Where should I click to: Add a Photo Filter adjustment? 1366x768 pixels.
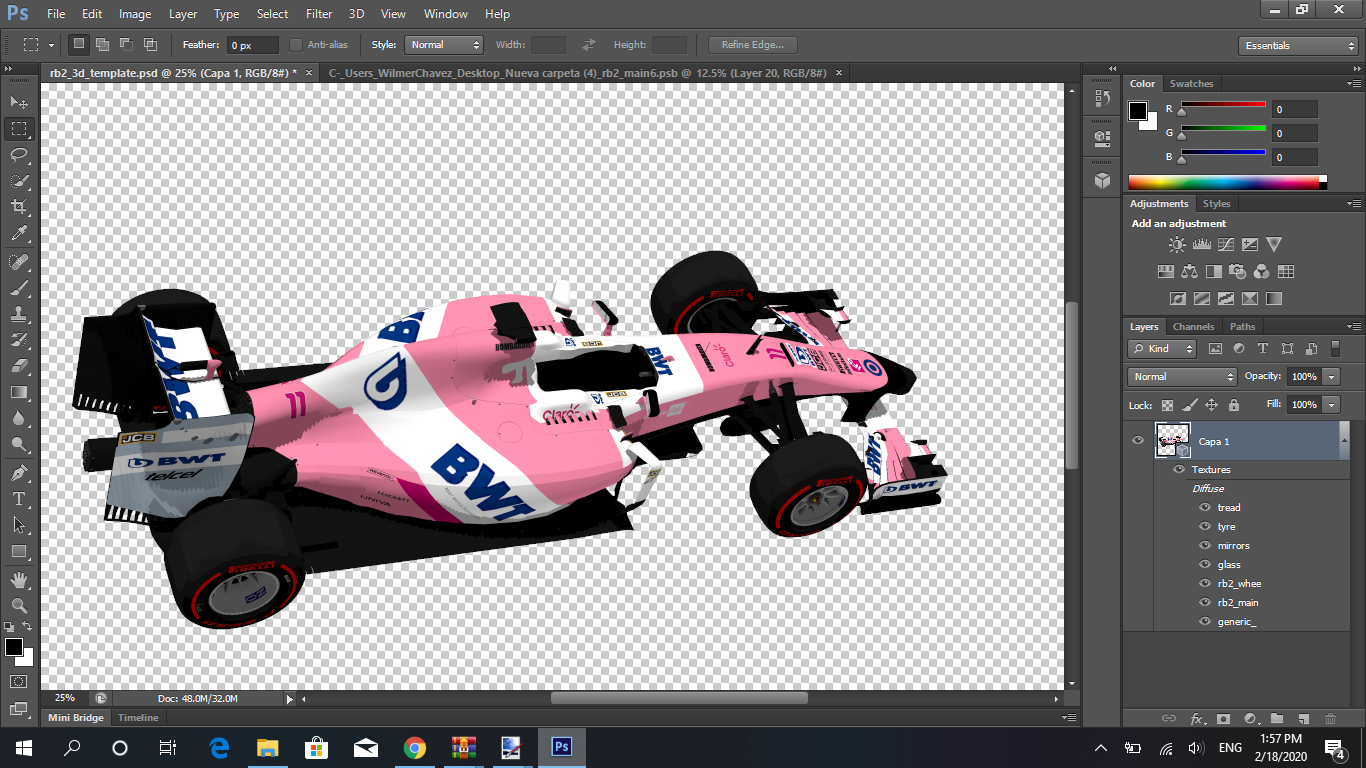click(x=1237, y=271)
